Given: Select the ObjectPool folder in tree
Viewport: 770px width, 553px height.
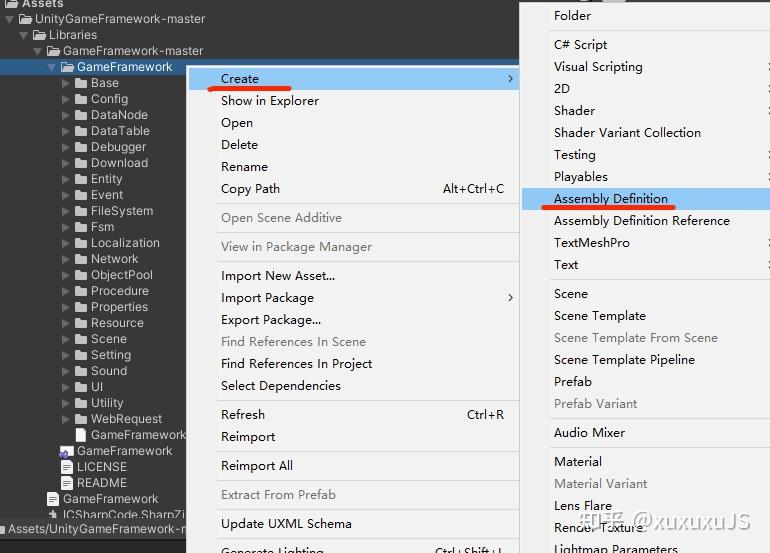Looking at the screenshot, I should point(121,275).
